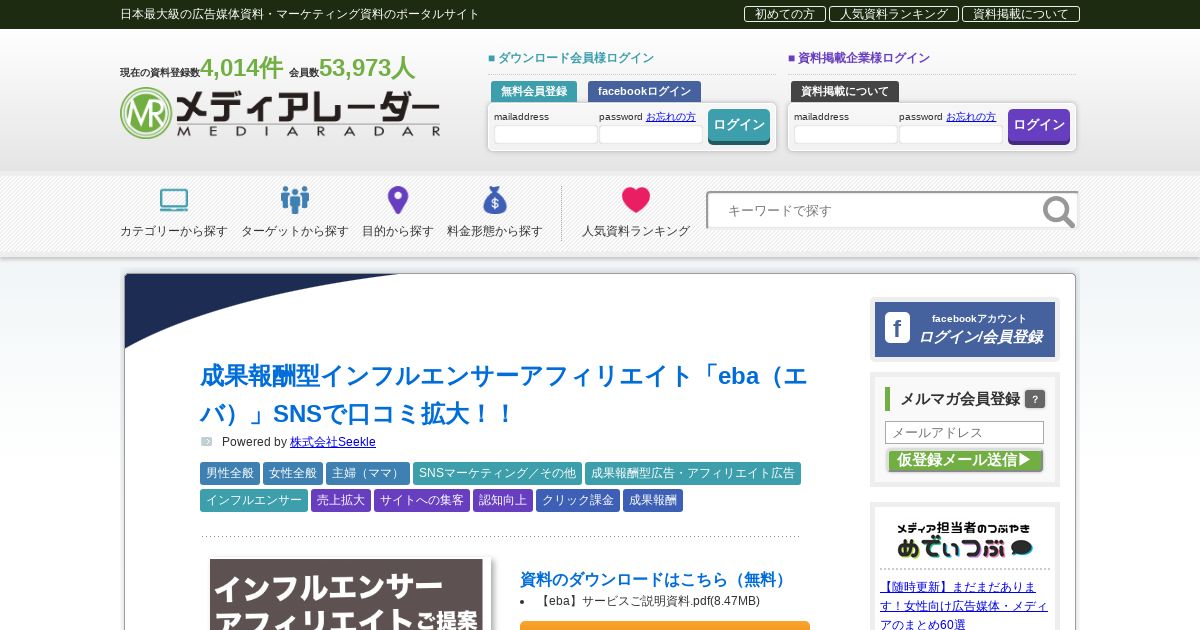Screen dimensions: 1200x630
Task: Click the company mailaddress field
Action: [x=846, y=134]
